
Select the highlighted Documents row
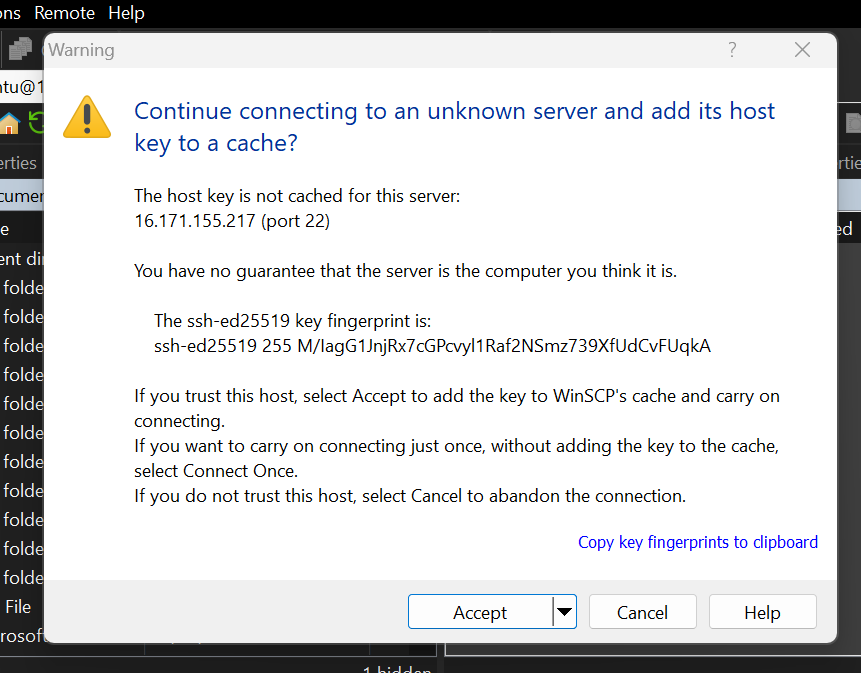point(21,196)
